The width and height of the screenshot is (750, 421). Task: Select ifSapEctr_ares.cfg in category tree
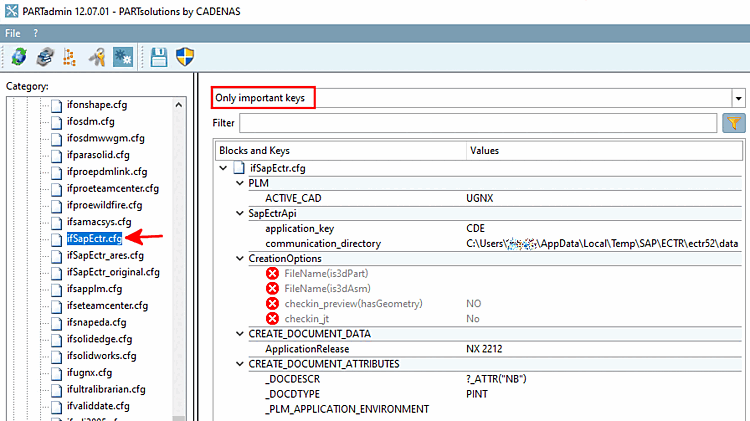point(105,255)
